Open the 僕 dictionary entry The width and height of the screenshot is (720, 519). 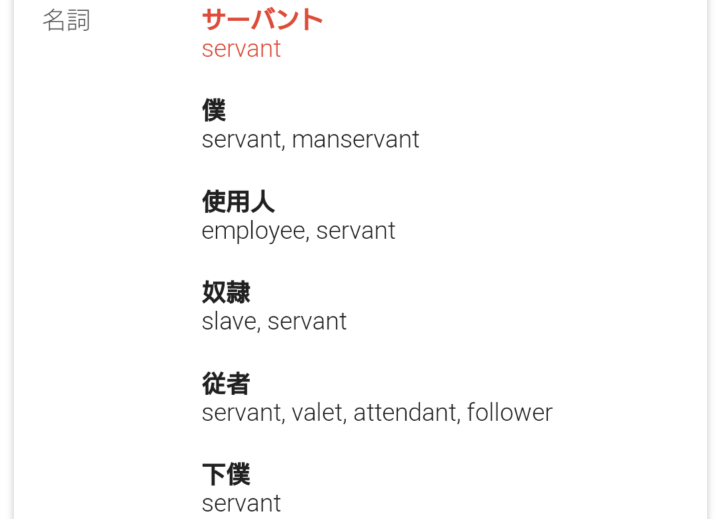coord(214,110)
